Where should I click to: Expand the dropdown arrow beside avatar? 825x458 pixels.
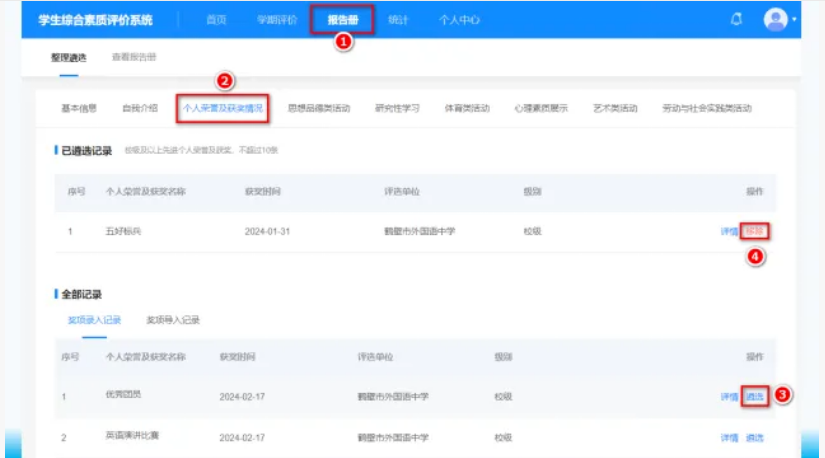(794, 20)
